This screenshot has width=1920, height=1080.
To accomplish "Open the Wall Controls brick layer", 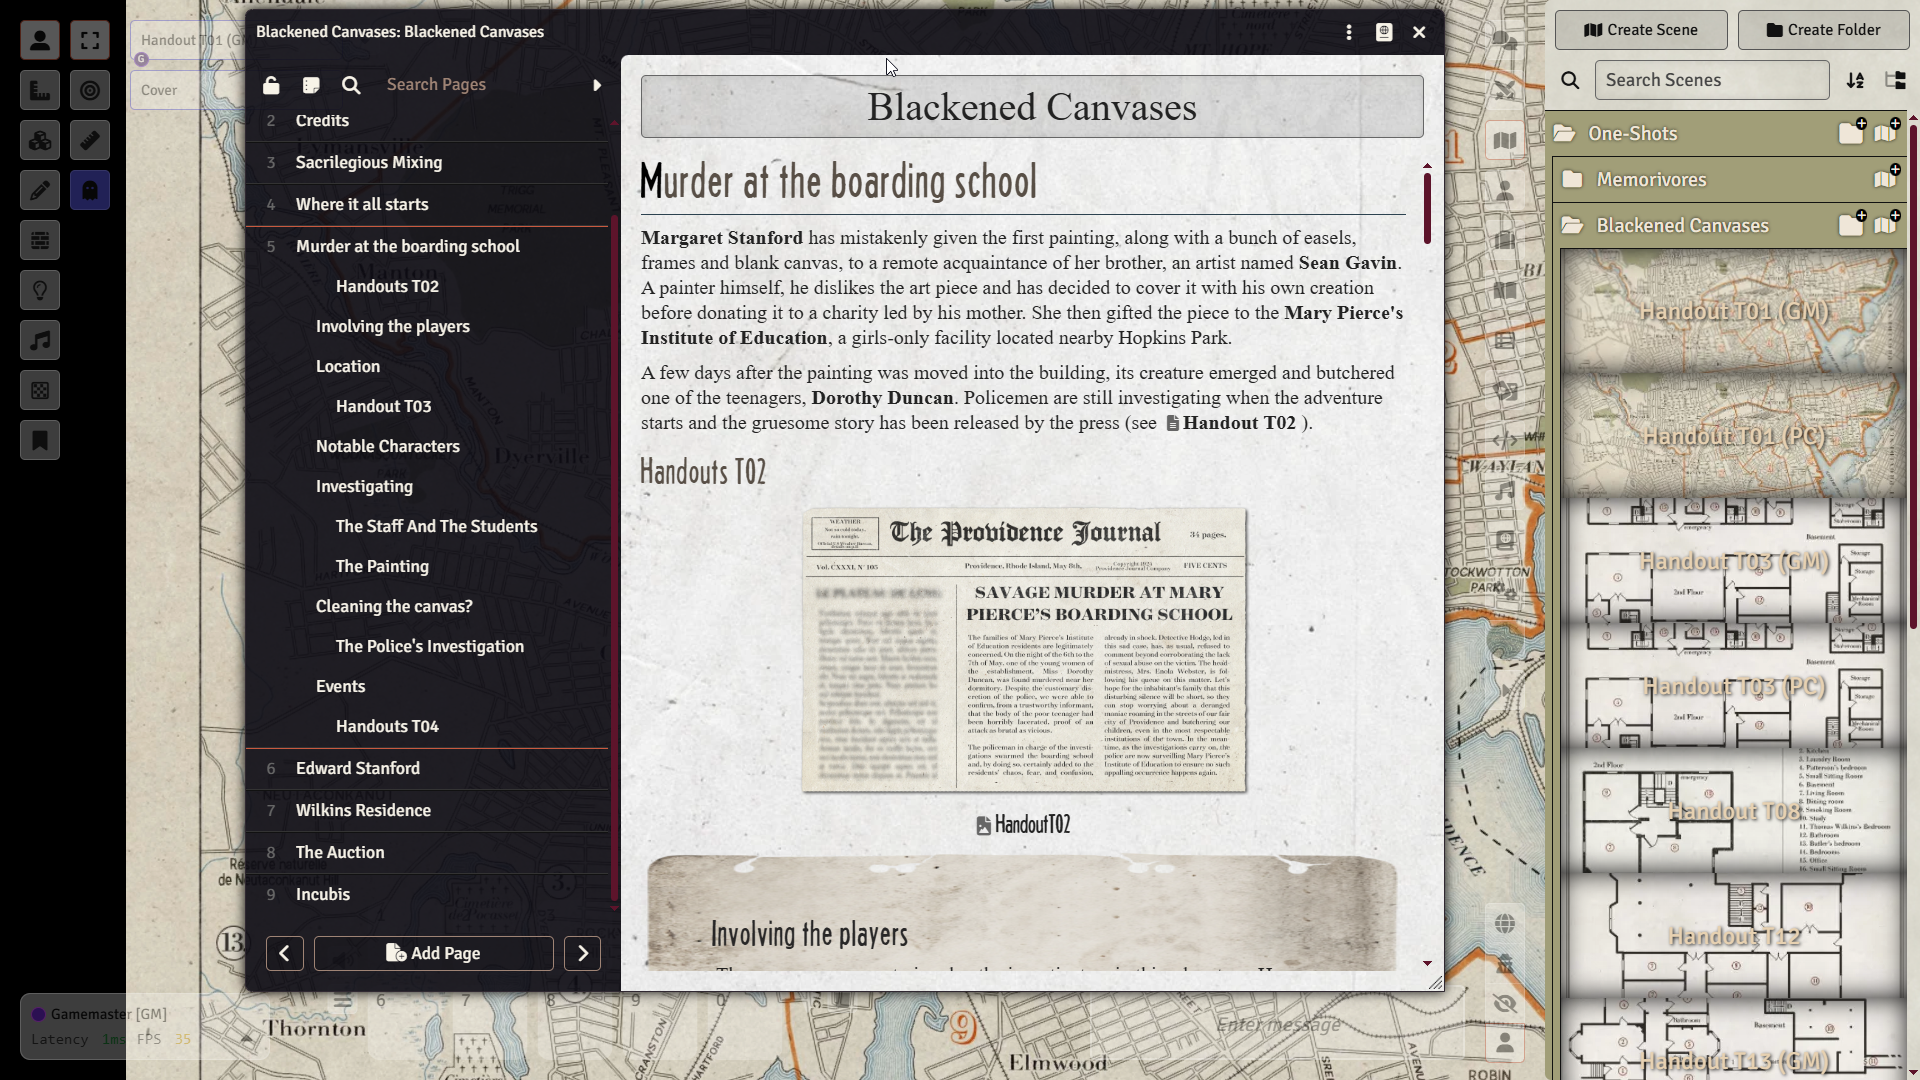I will 40,240.
